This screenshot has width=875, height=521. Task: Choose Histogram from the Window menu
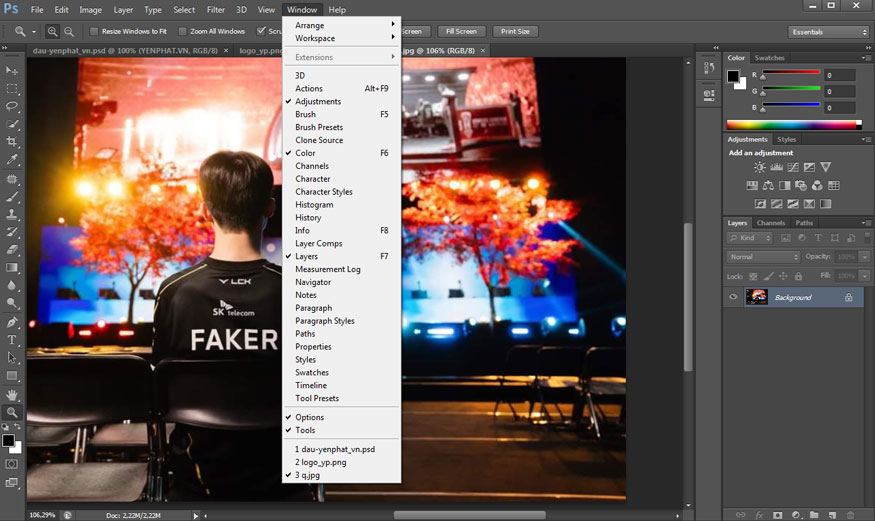click(314, 205)
